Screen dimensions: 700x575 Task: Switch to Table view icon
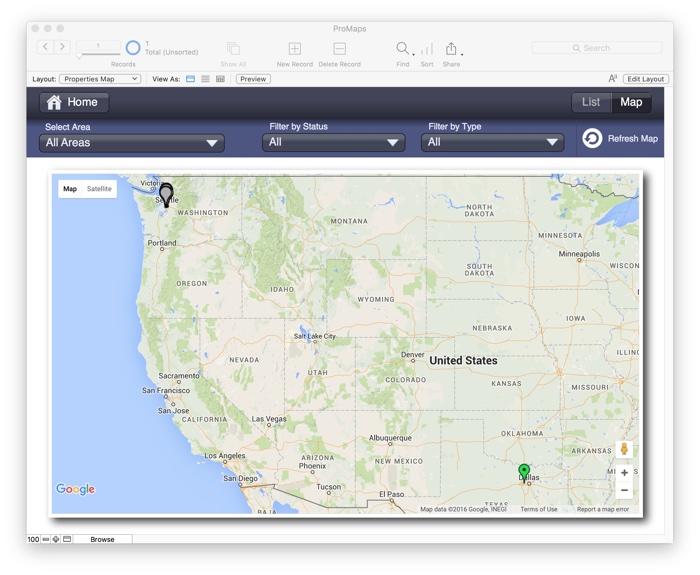[220, 79]
